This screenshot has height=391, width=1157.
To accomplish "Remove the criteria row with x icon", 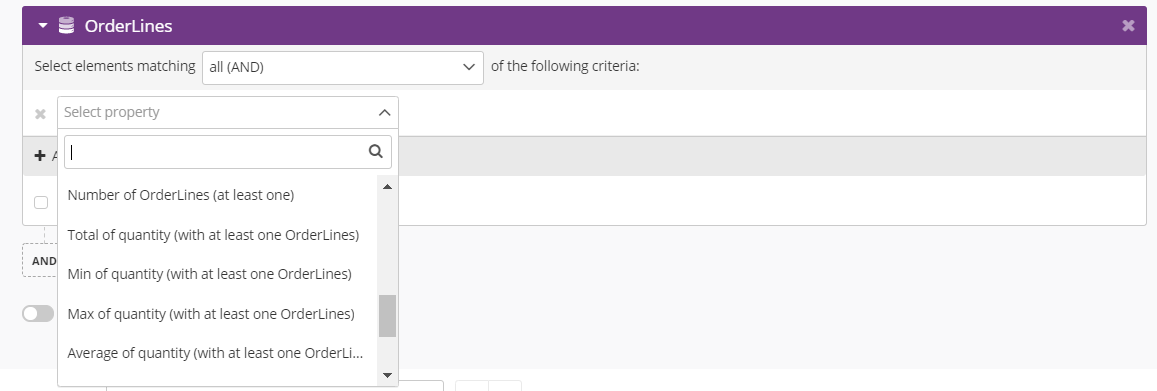I will point(41,114).
